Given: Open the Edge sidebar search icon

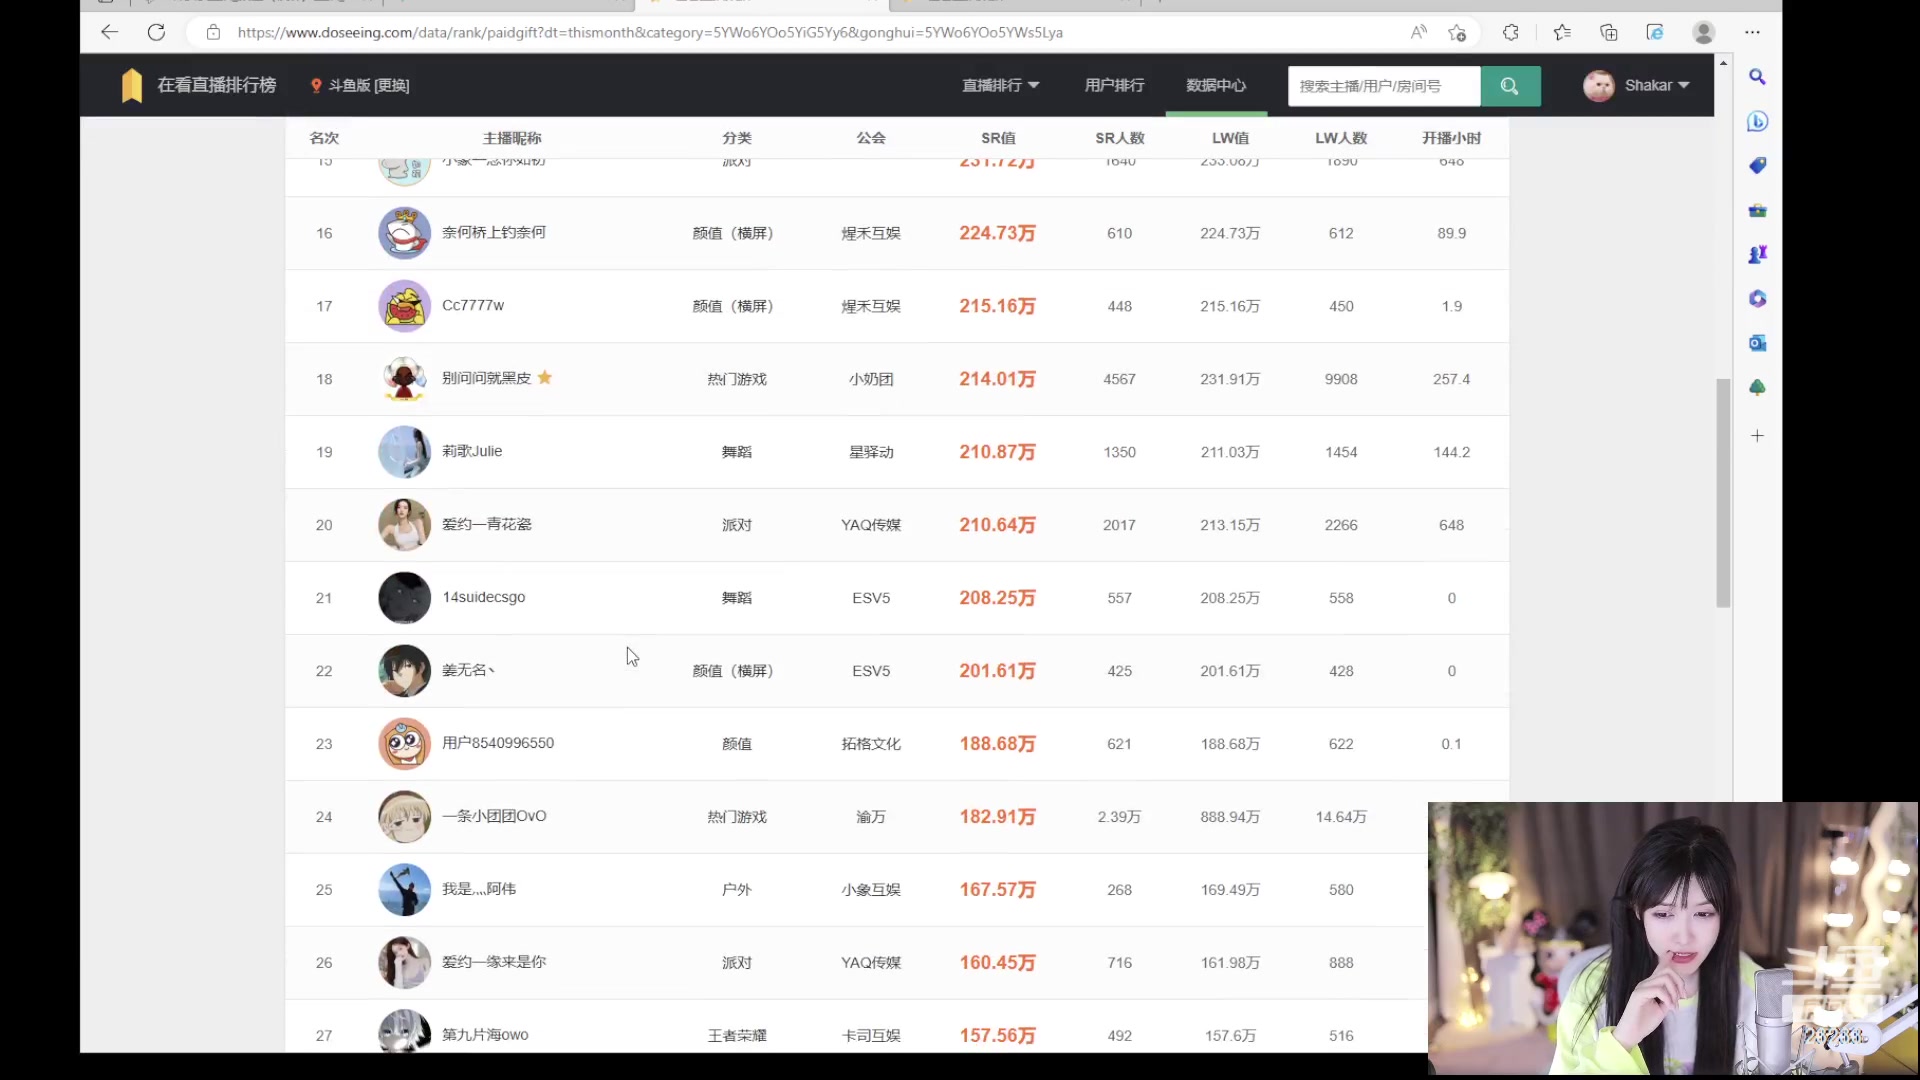Looking at the screenshot, I should [1757, 77].
